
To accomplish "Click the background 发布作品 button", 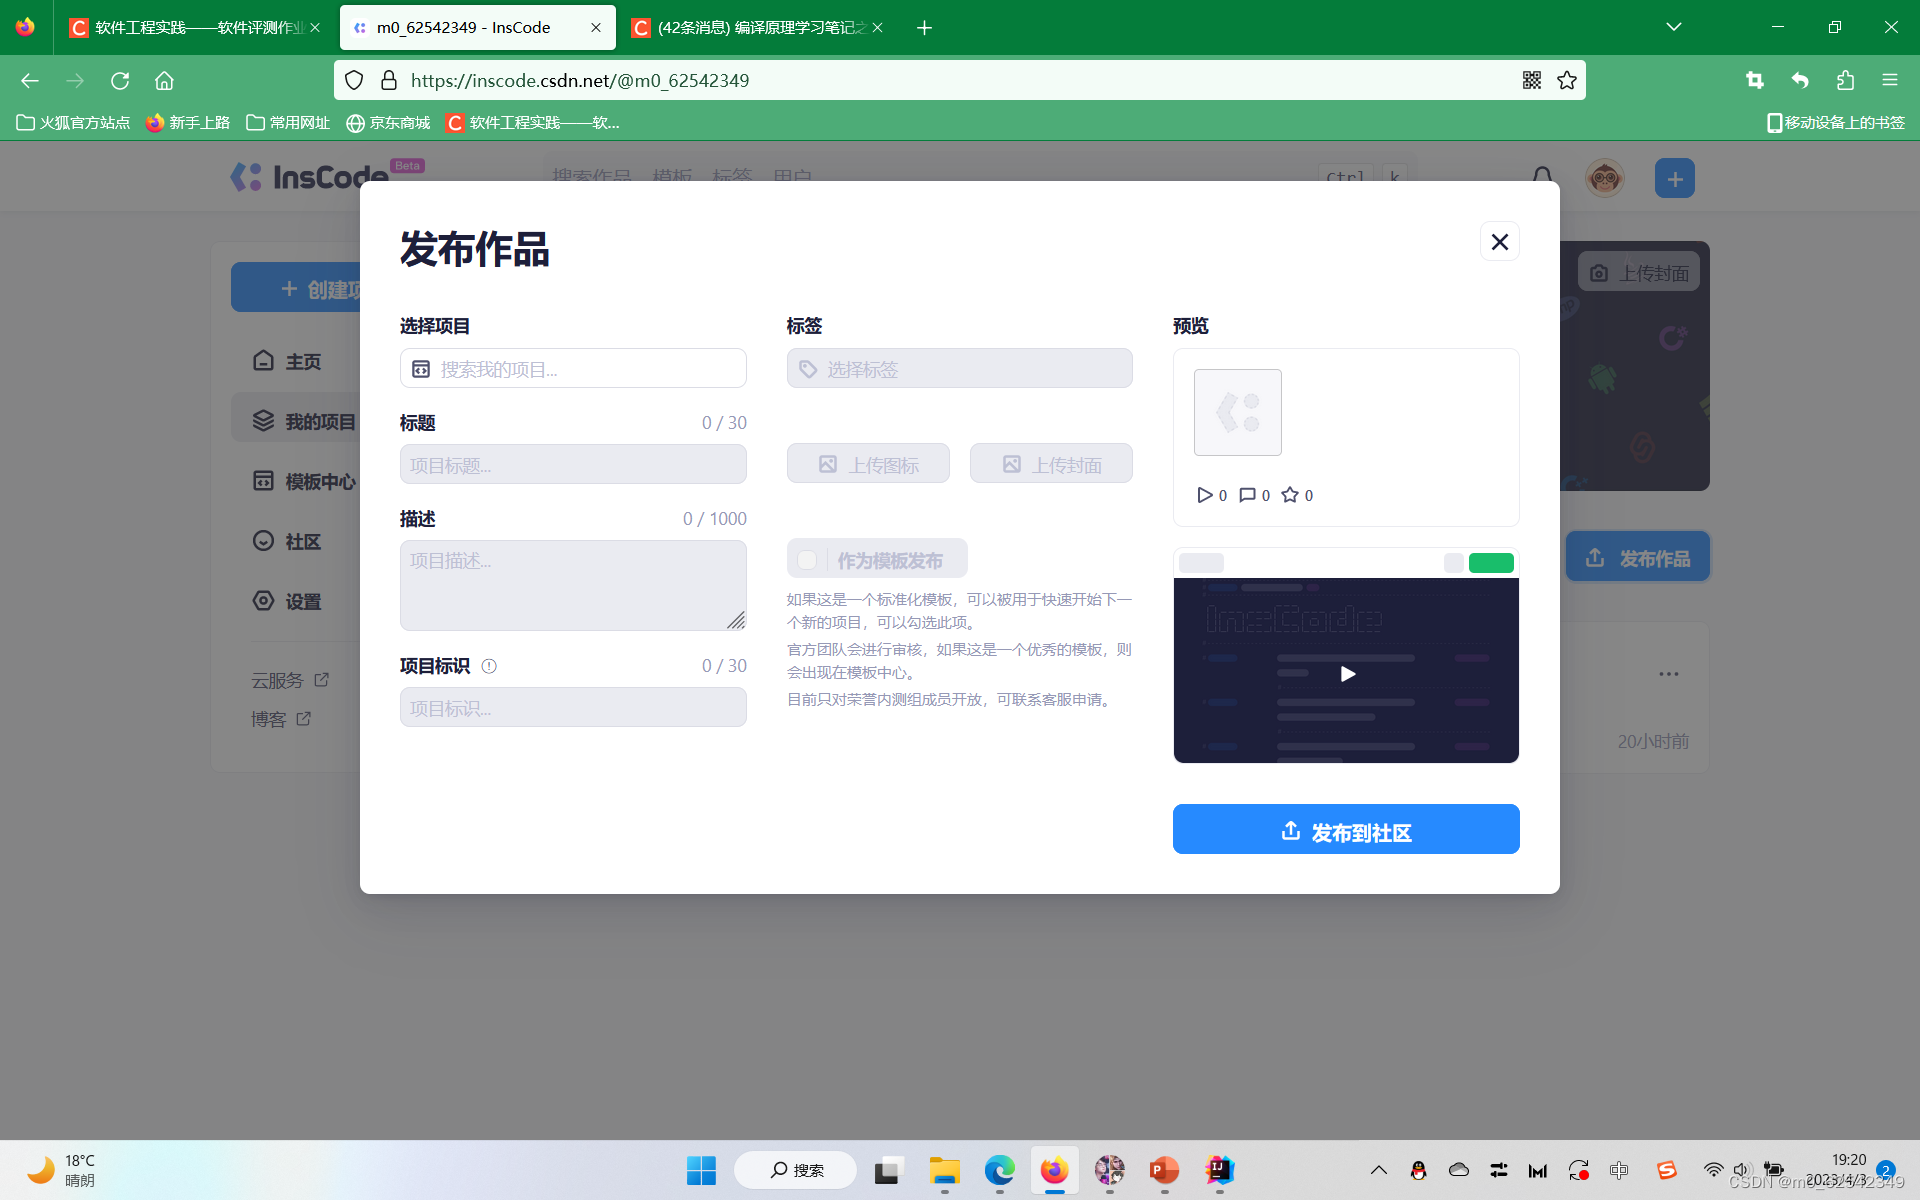I will [1638, 557].
